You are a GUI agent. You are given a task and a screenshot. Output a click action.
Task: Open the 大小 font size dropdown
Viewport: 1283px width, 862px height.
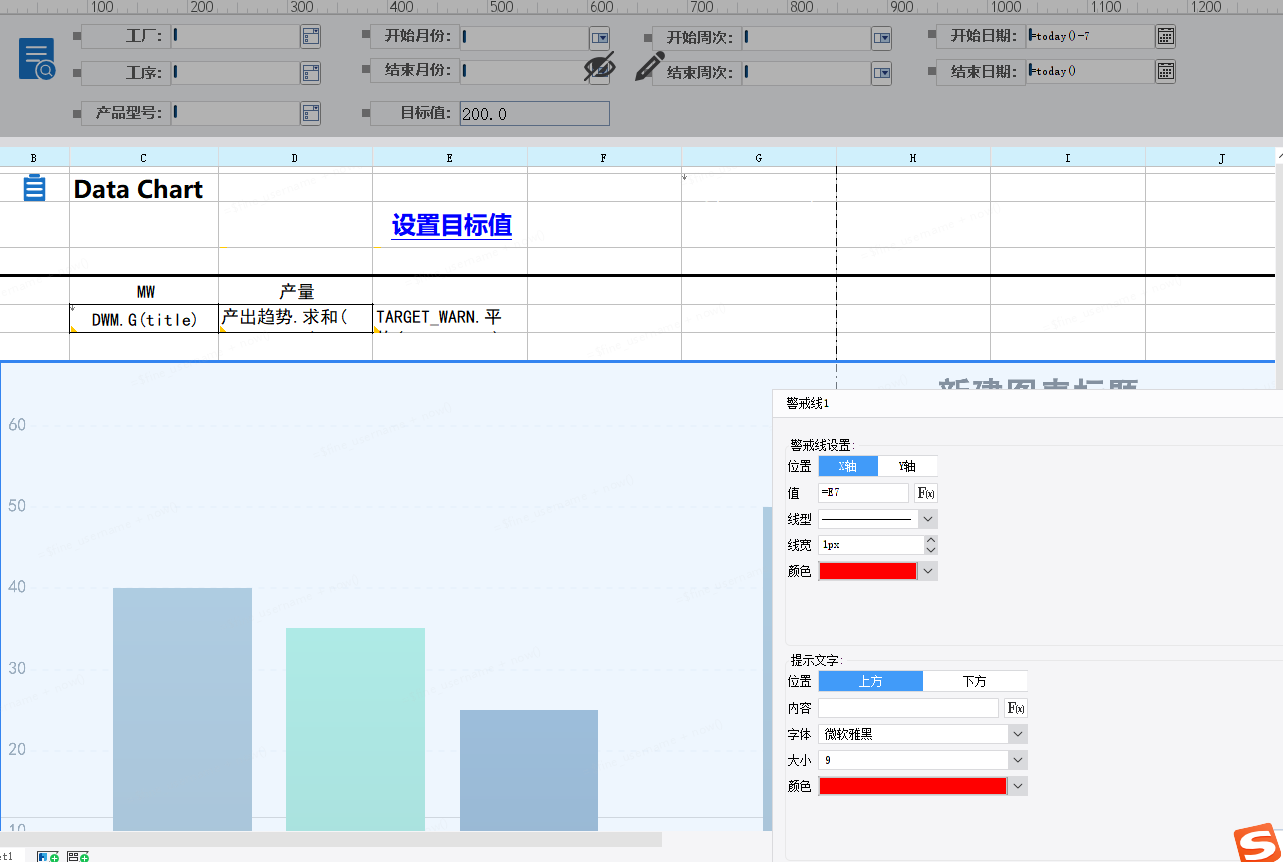click(x=1018, y=760)
